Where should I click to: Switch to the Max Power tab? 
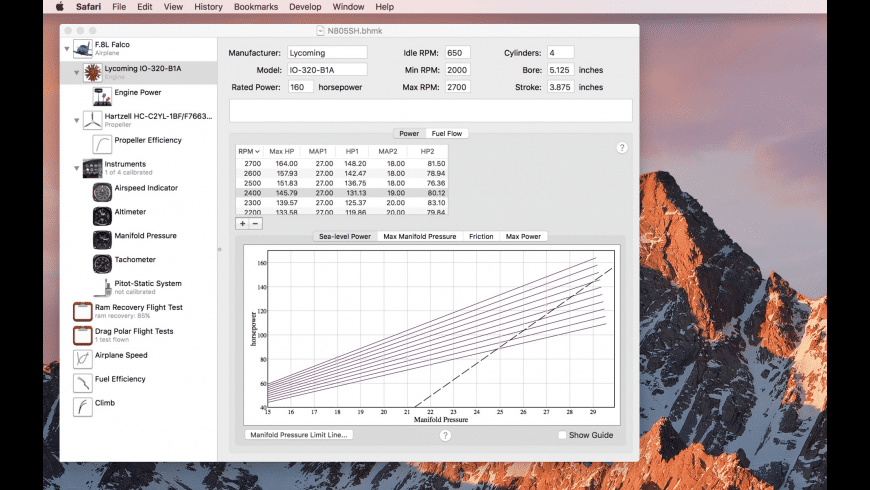point(523,236)
